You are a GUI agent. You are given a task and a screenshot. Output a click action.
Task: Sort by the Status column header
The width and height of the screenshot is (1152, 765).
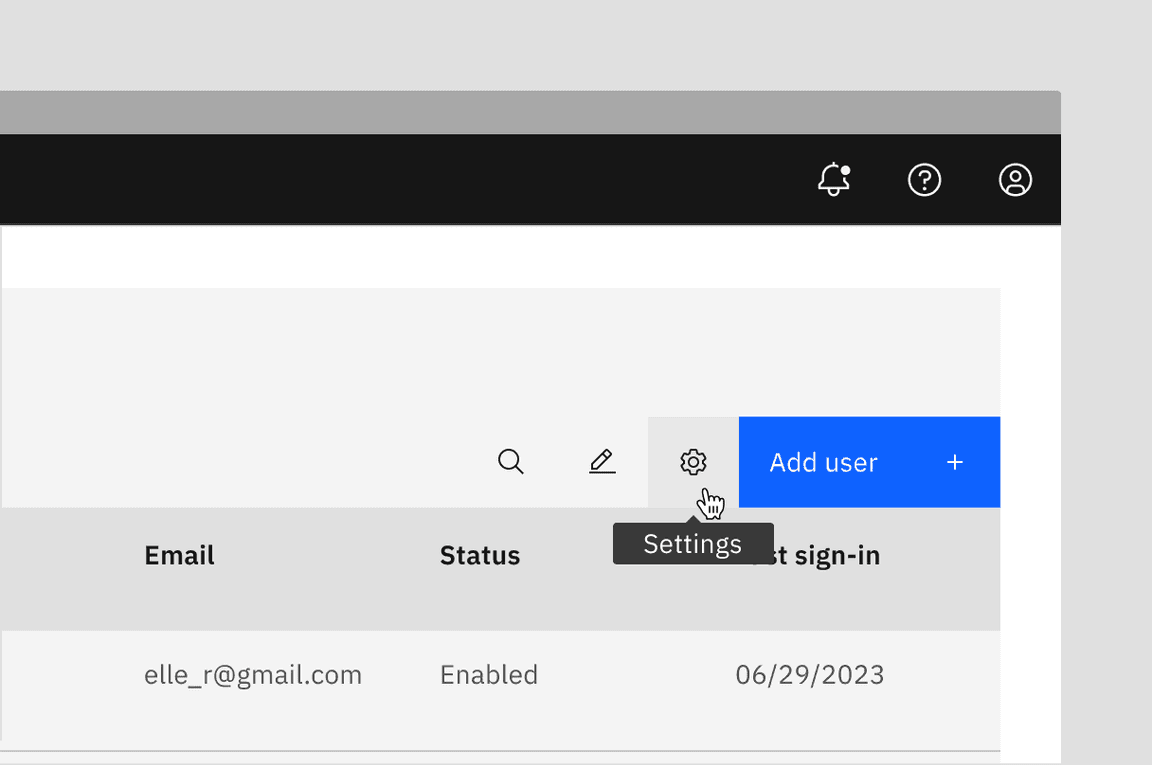(x=480, y=556)
